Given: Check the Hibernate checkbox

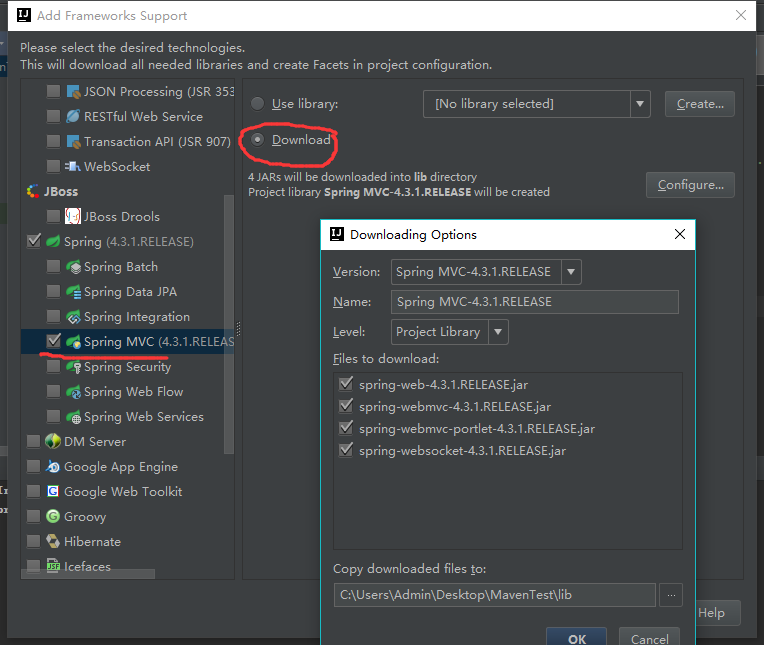Looking at the screenshot, I should (x=33, y=541).
